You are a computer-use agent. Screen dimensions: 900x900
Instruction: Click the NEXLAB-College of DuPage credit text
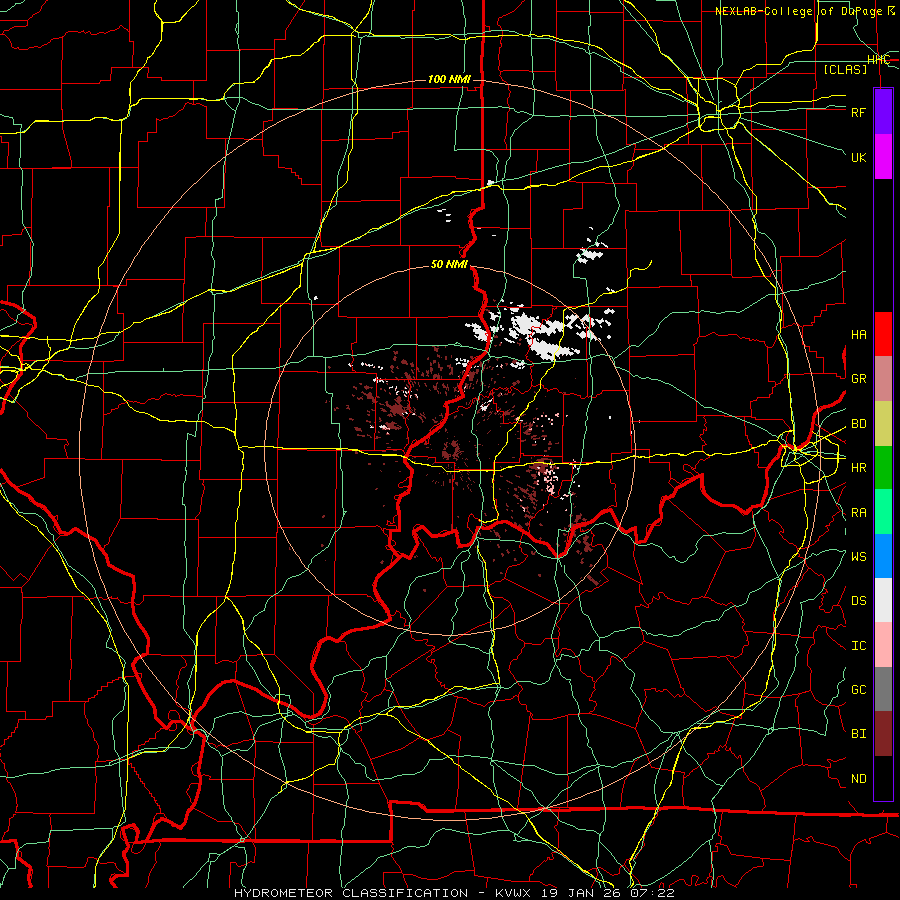click(805, 11)
